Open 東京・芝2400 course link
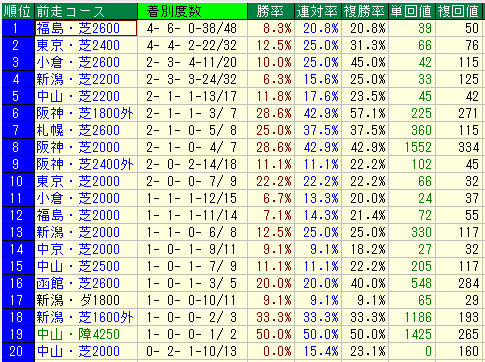Image resolution: width=485 pixels, height=362 pixels. click(78, 45)
